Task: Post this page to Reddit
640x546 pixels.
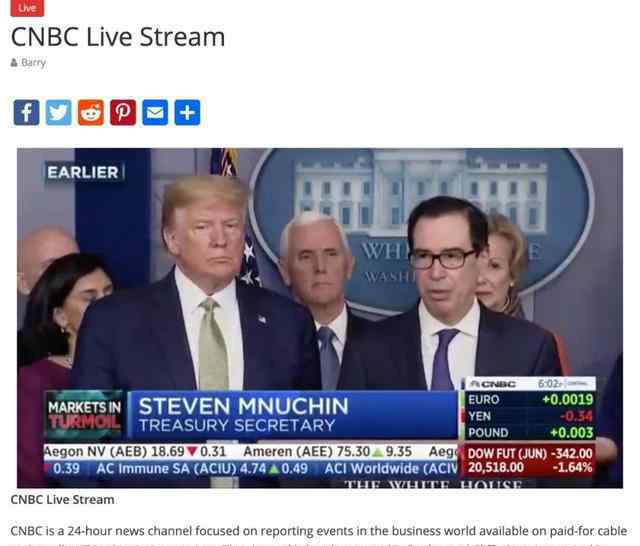Action: 91,112
